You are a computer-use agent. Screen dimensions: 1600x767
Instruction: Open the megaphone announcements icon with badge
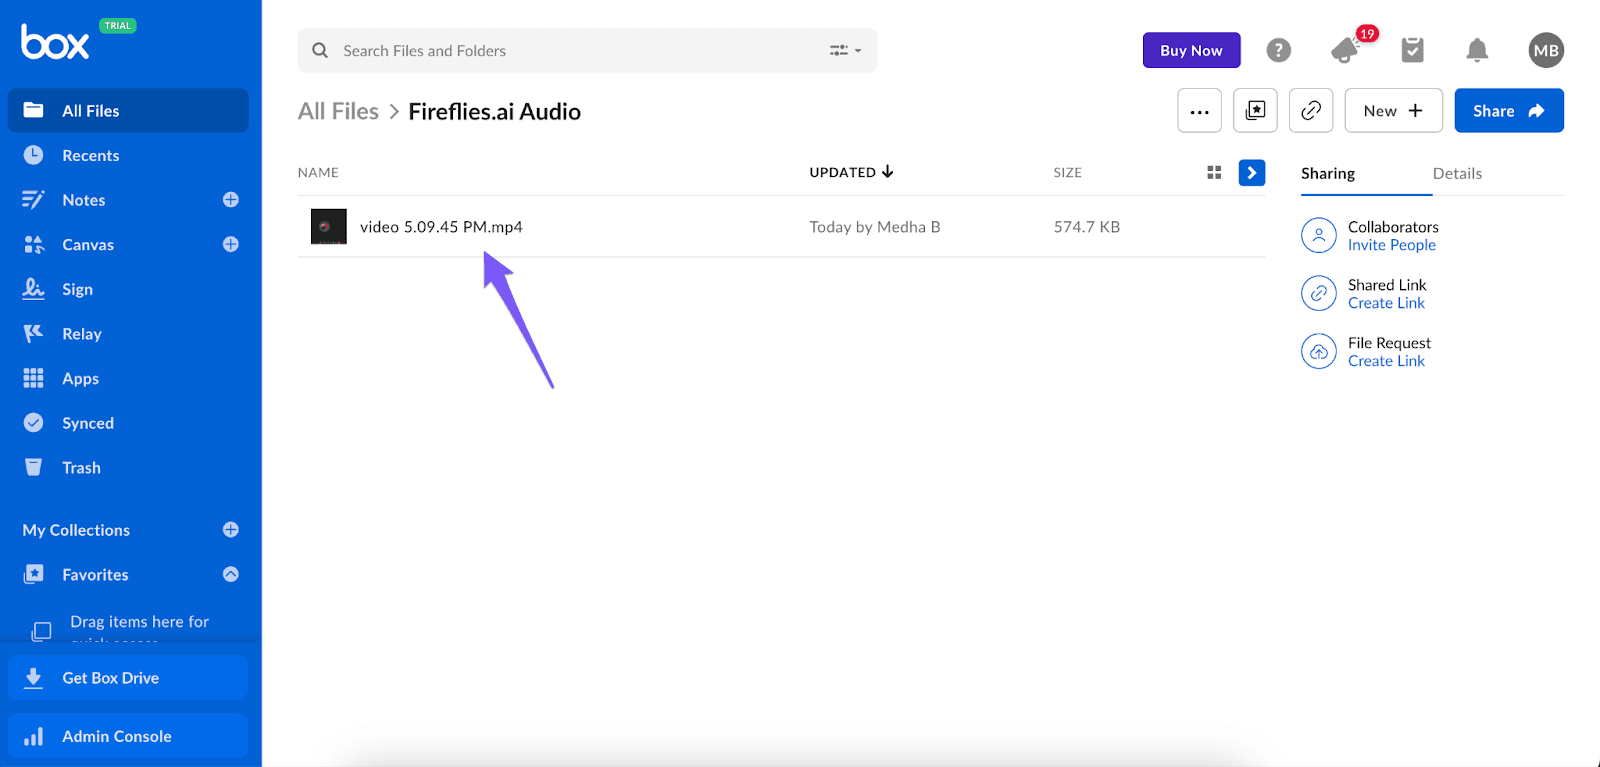click(x=1346, y=50)
